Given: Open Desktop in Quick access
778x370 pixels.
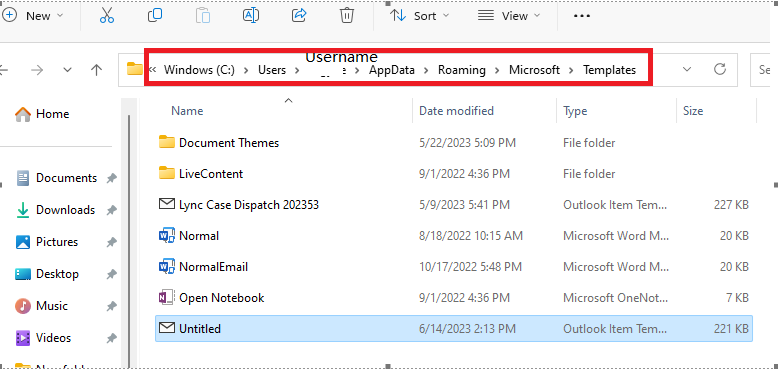Looking at the screenshot, I should click(x=47, y=274).
